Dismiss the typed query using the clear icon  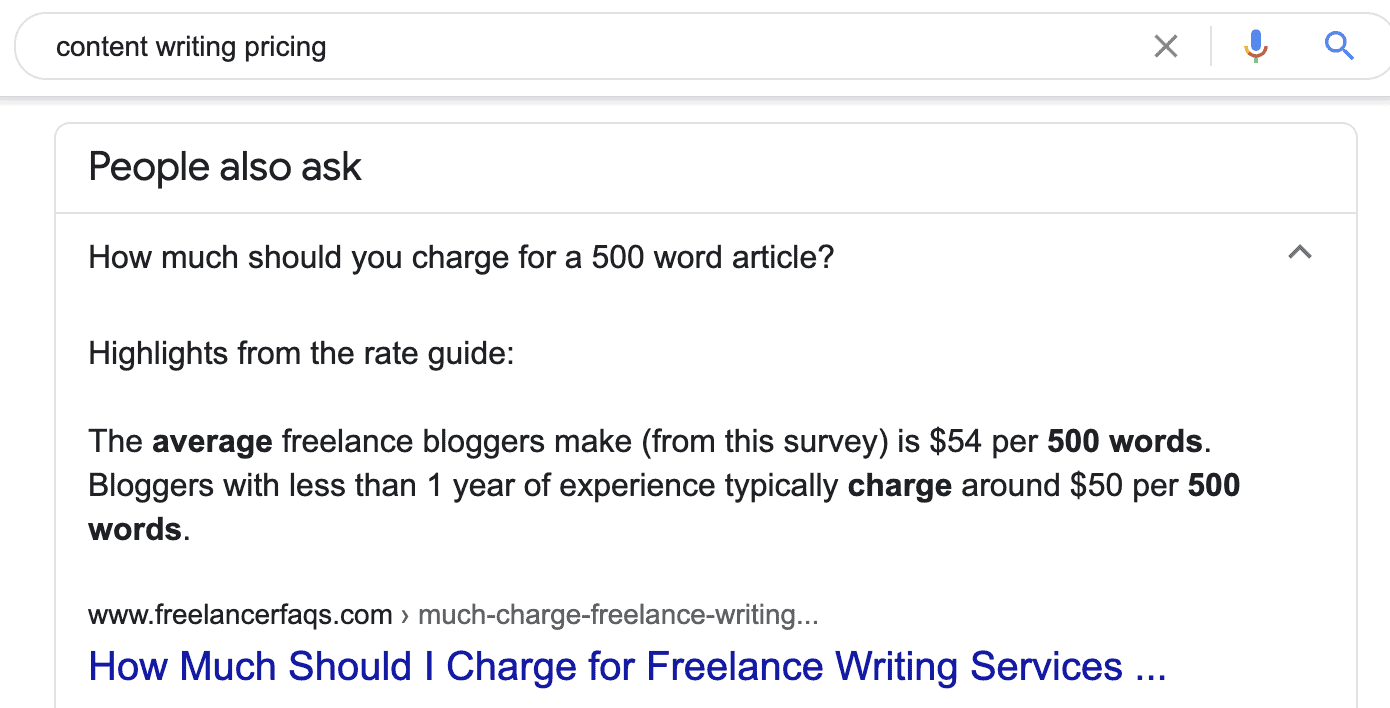coord(1165,46)
